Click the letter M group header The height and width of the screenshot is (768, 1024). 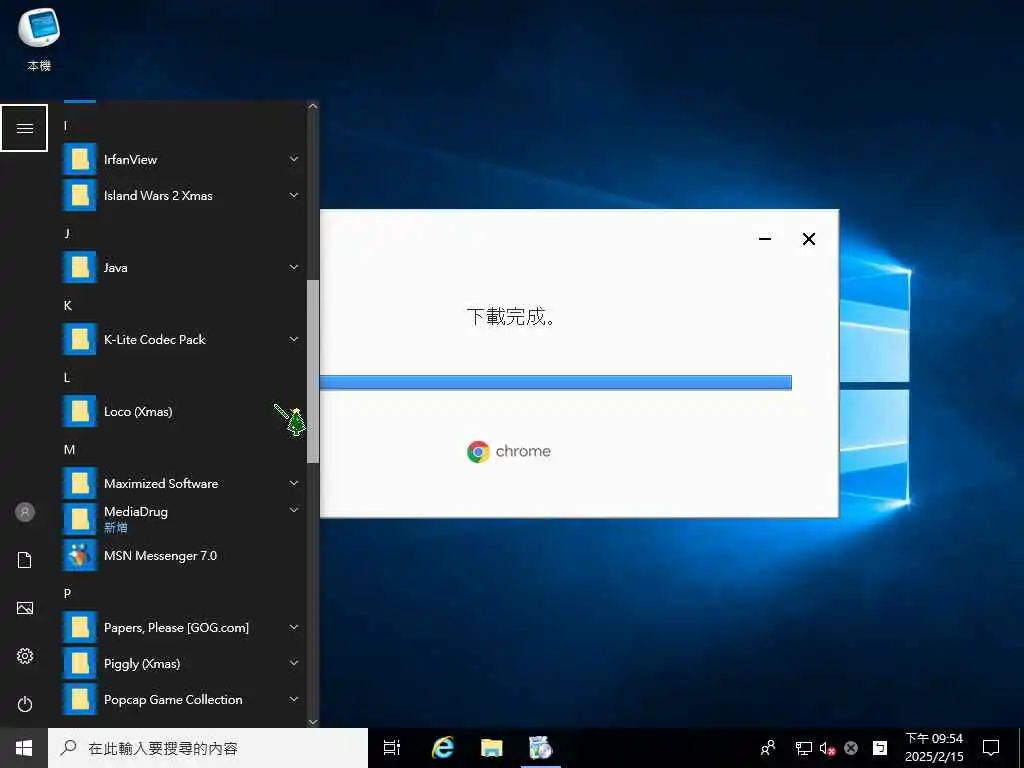69,449
